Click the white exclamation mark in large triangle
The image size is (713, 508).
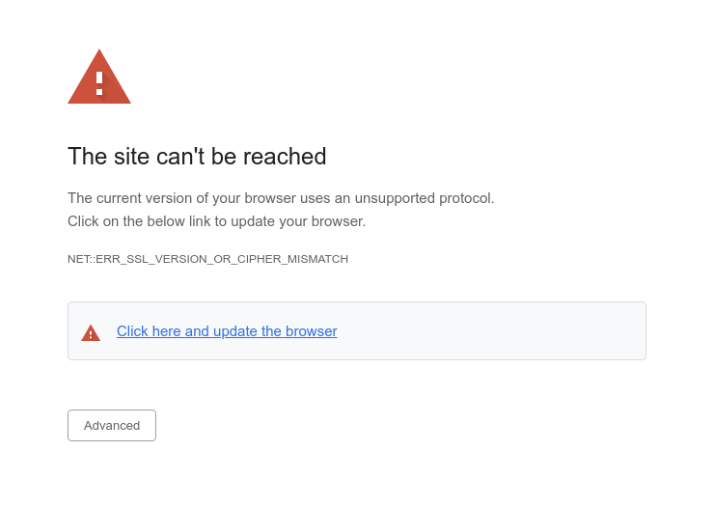99,84
